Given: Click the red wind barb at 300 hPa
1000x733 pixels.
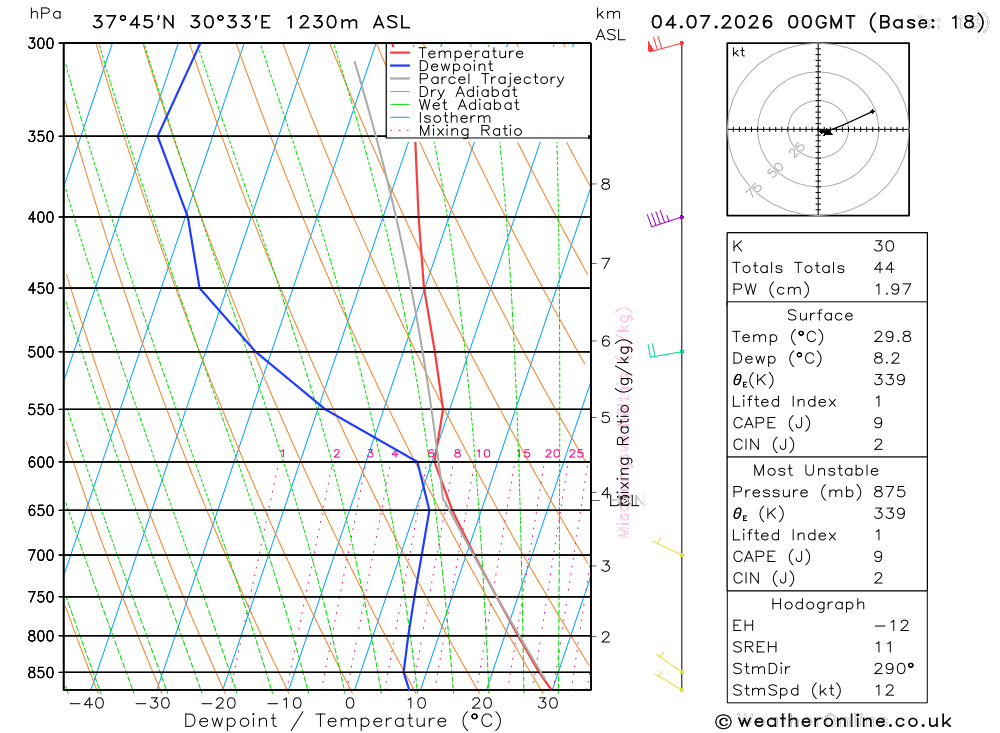Looking at the screenshot, I should 665,45.
